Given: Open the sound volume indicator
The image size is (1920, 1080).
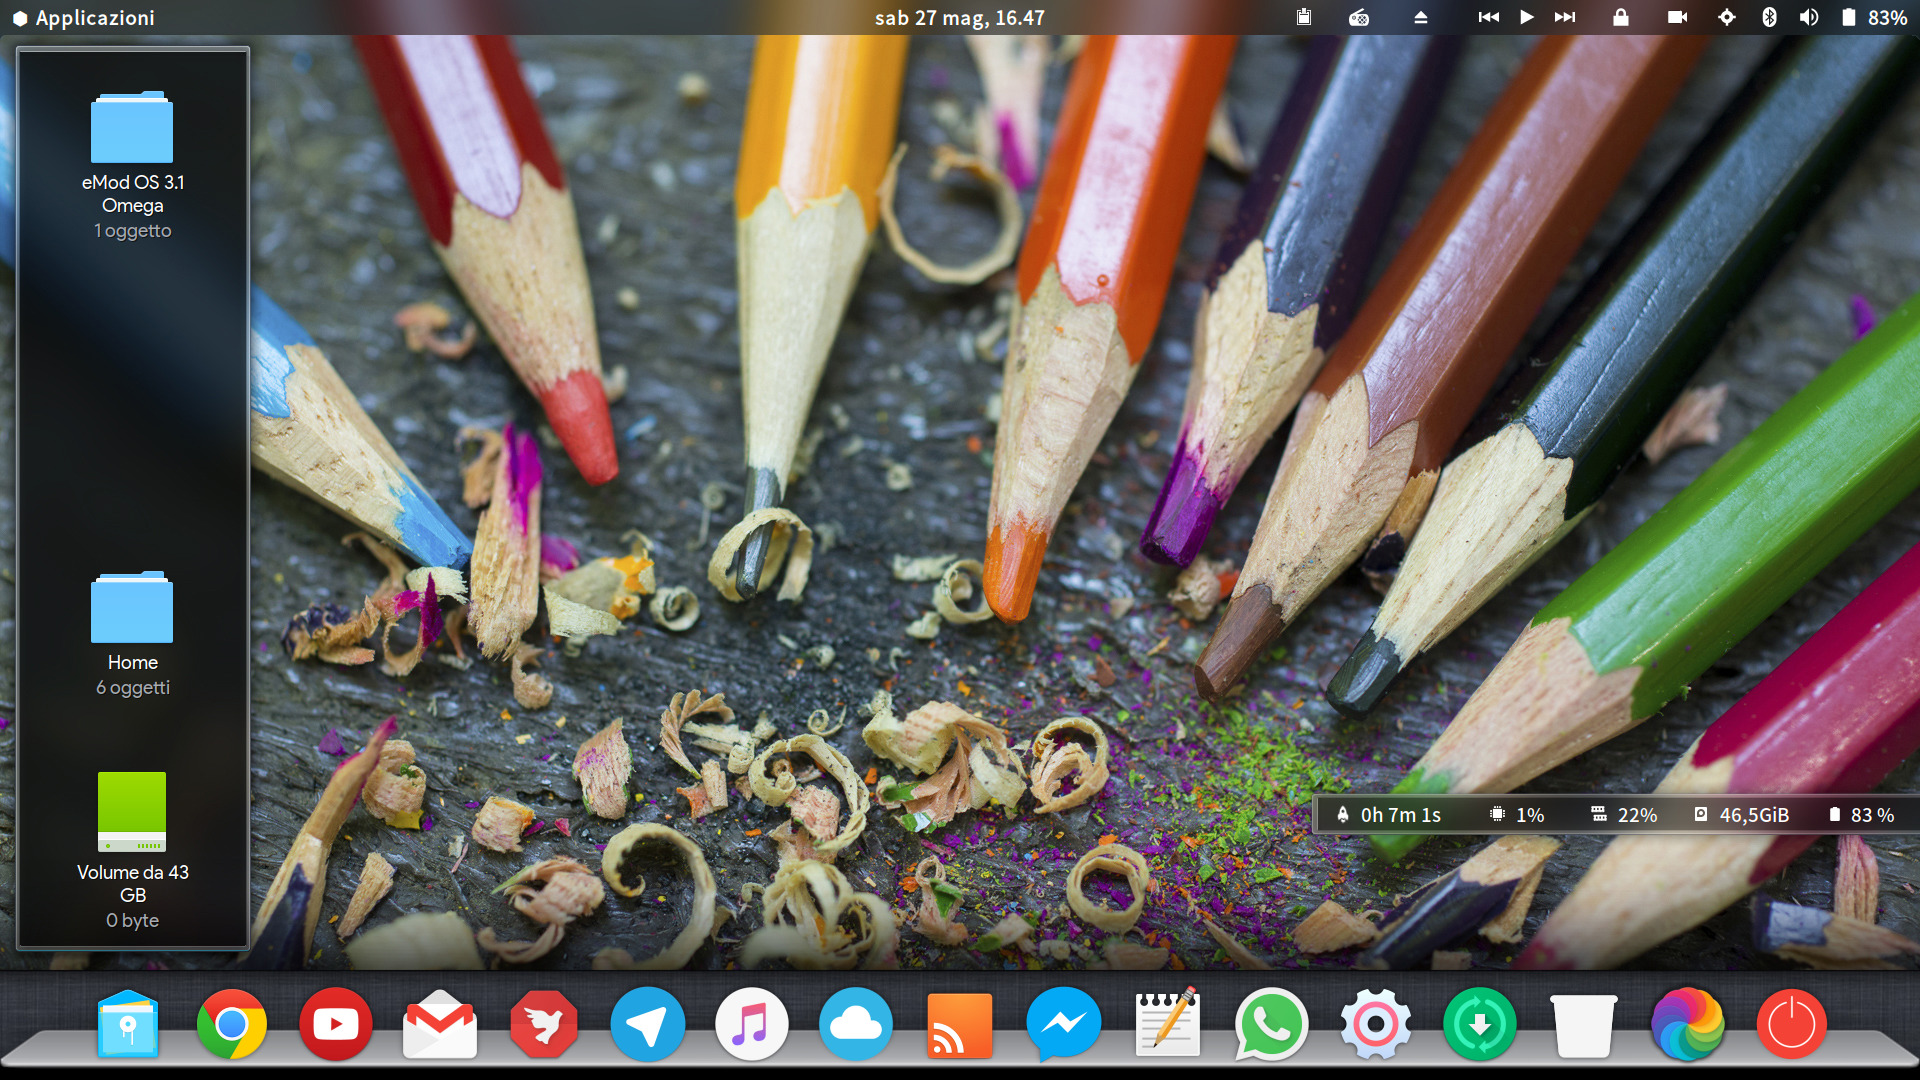Looking at the screenshot, I should pos(1809,17).
